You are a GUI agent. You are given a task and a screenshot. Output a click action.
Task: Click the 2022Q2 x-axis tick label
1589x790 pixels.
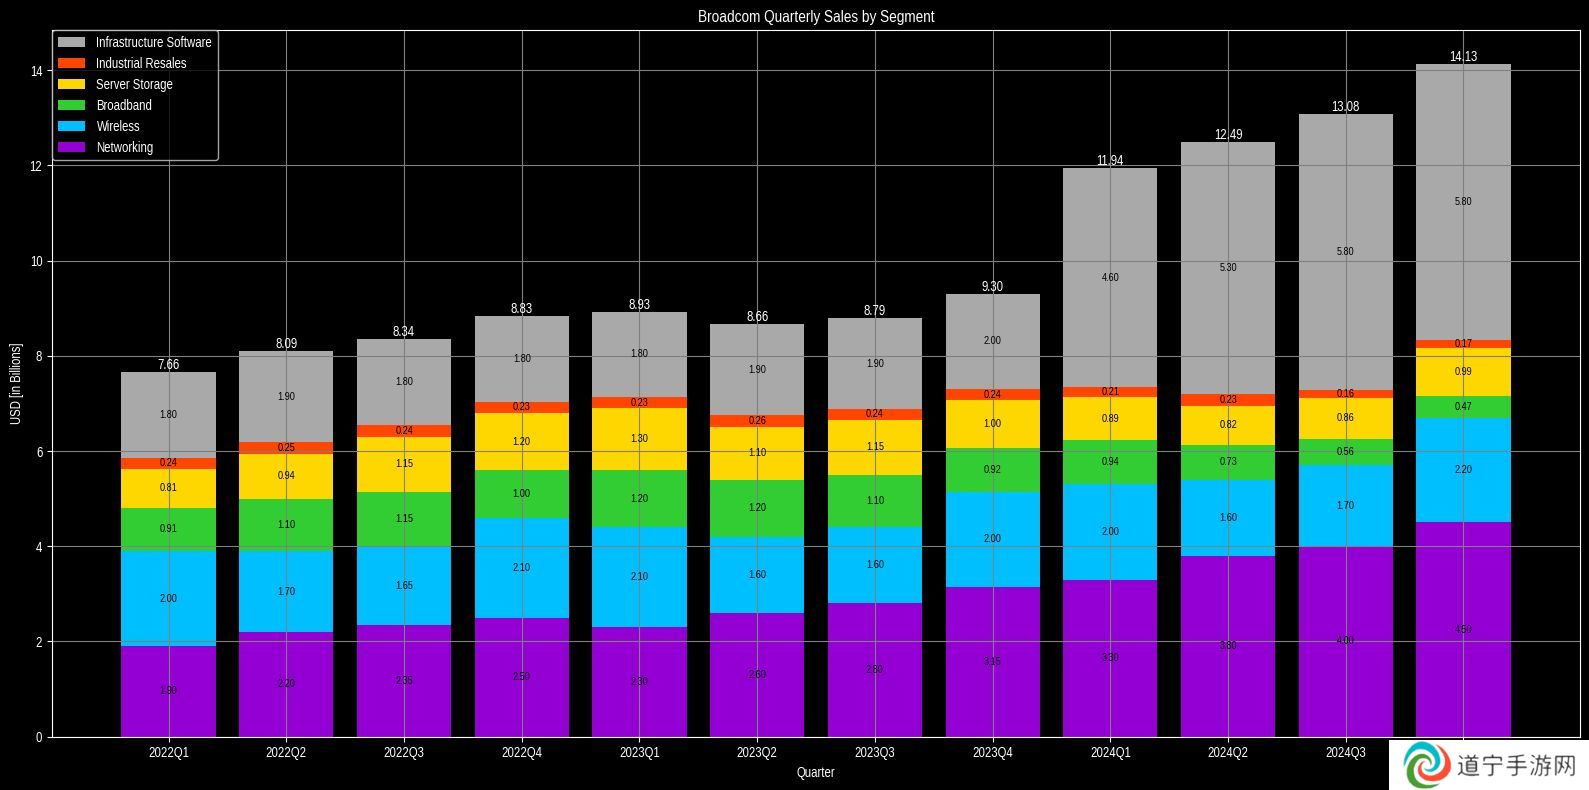coord(286,752)
